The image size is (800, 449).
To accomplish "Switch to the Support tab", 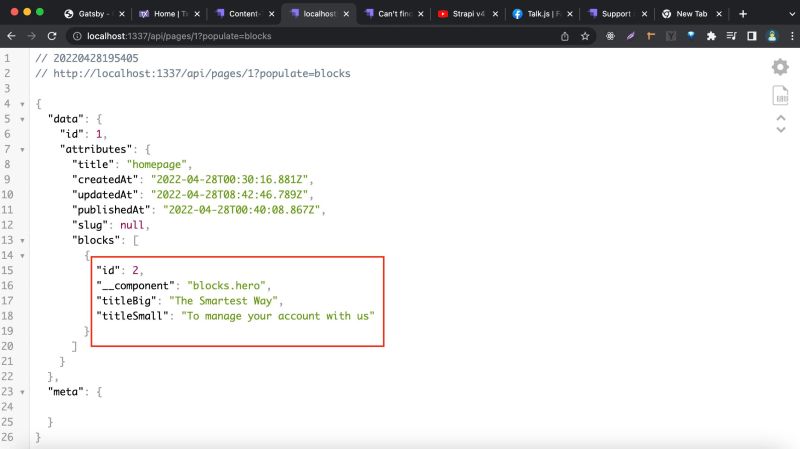I will point(615,14).
